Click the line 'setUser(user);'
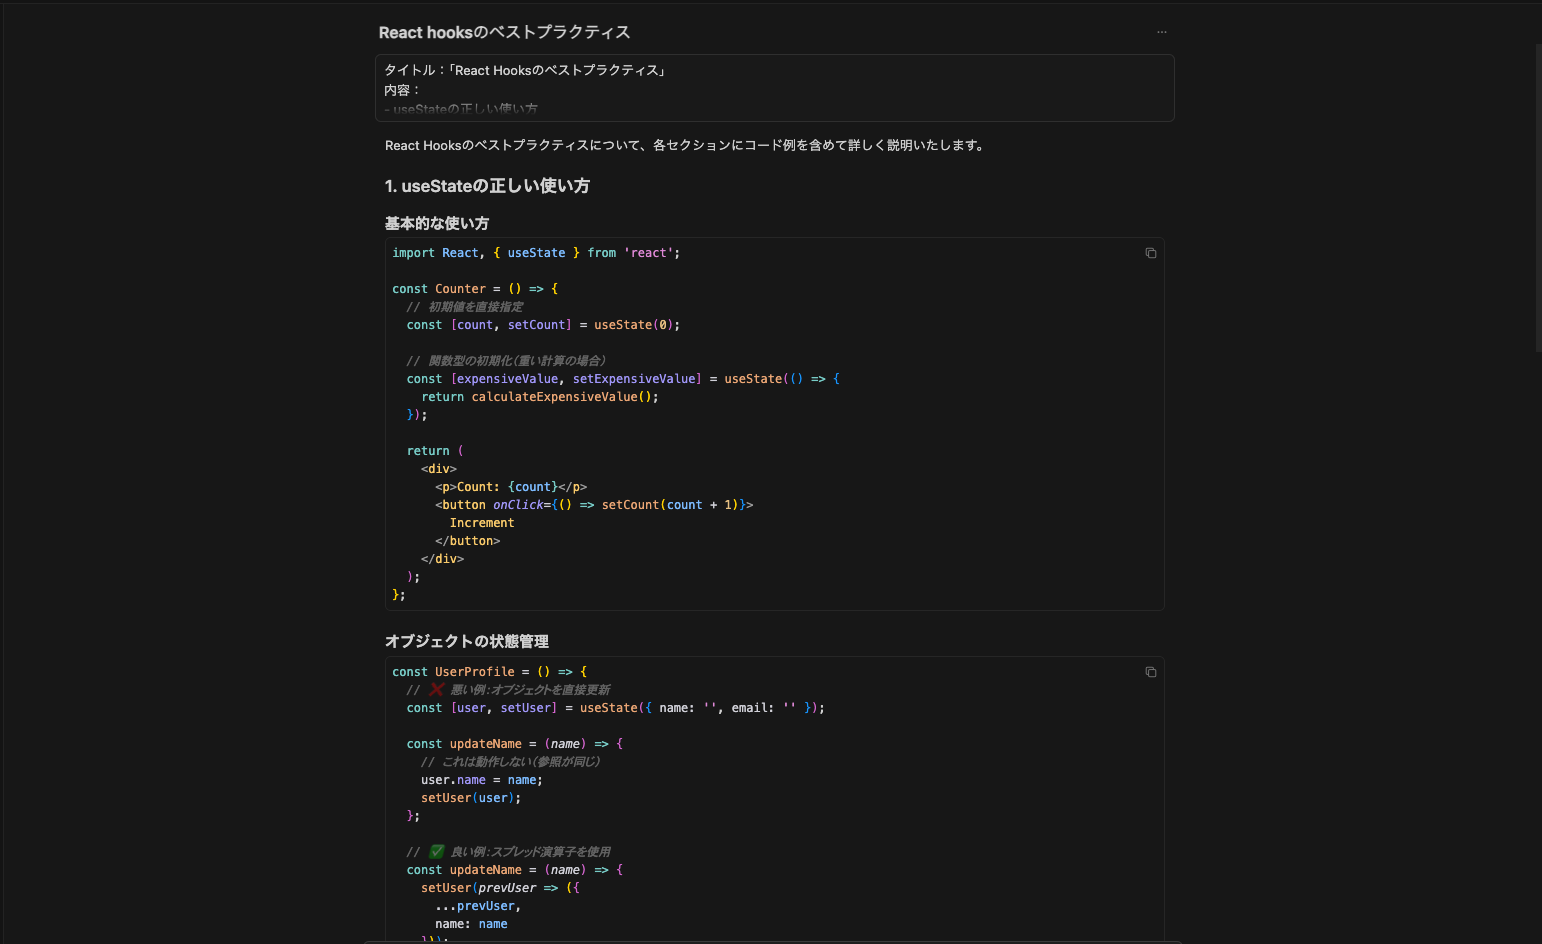 pos(471,798)
